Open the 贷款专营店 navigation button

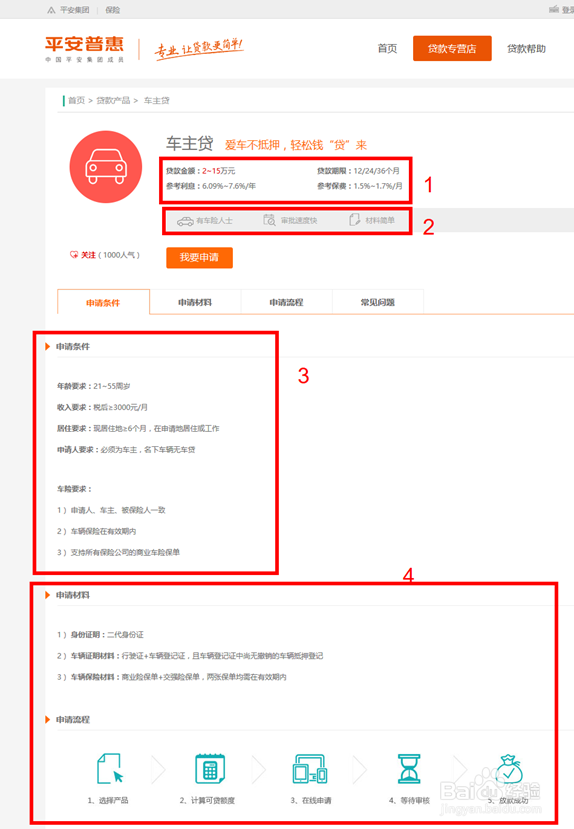click(x=452, y=49)
